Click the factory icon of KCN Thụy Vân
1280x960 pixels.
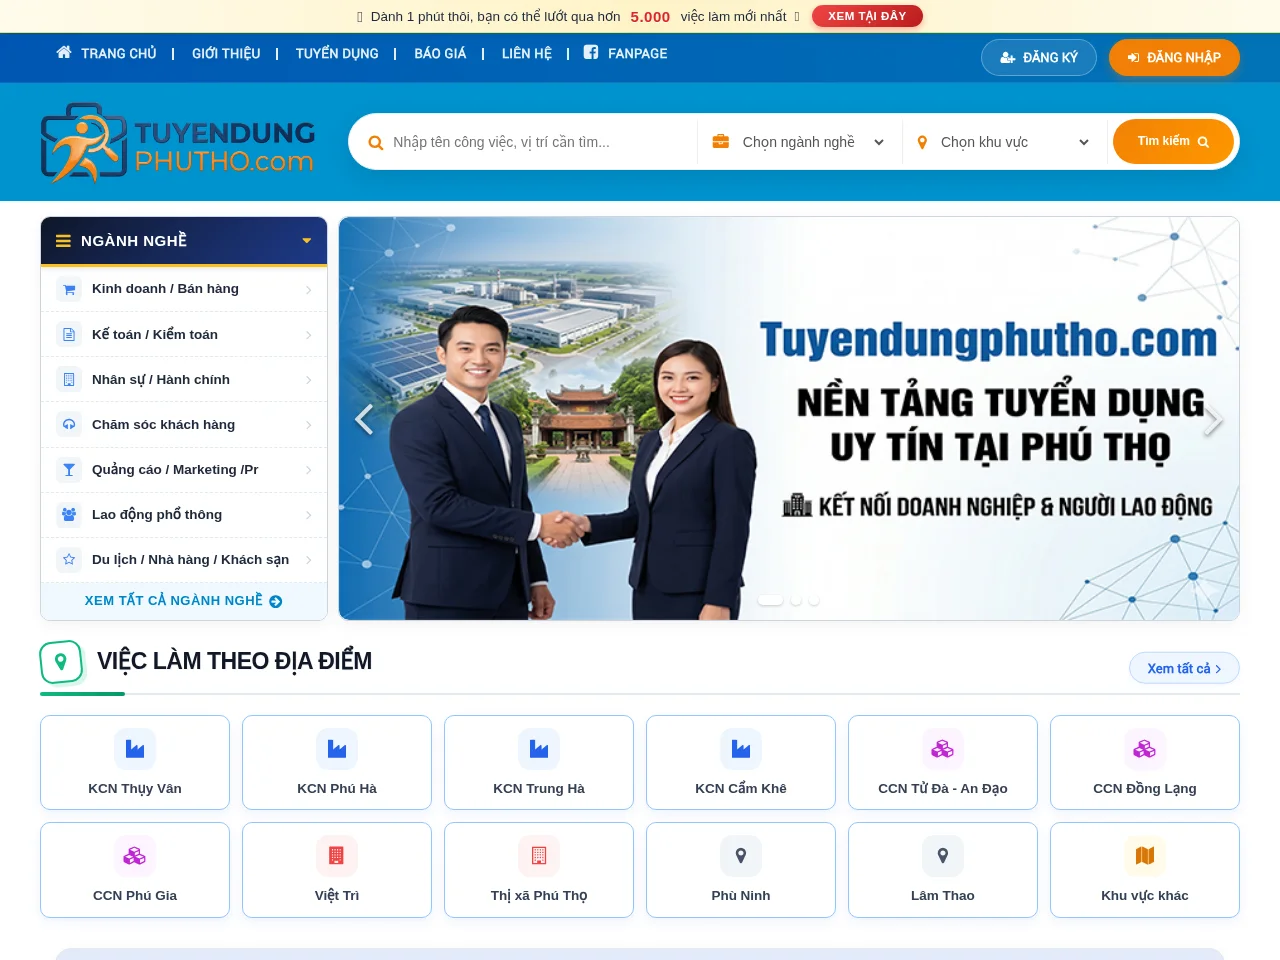pyautogui.click(x=135, y=749)
